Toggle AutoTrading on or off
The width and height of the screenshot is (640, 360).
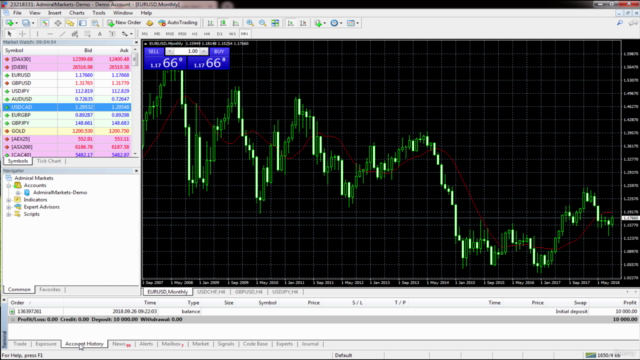(178, 23)
